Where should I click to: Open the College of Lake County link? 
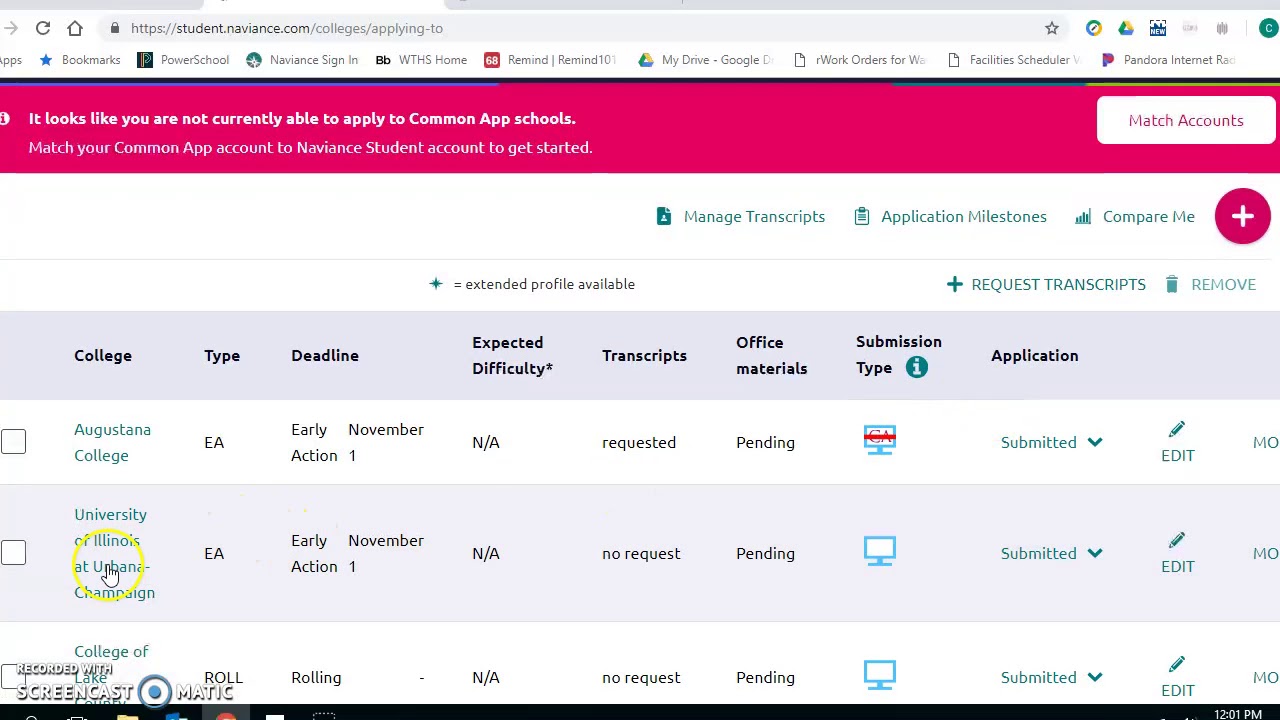pos(111,677)
